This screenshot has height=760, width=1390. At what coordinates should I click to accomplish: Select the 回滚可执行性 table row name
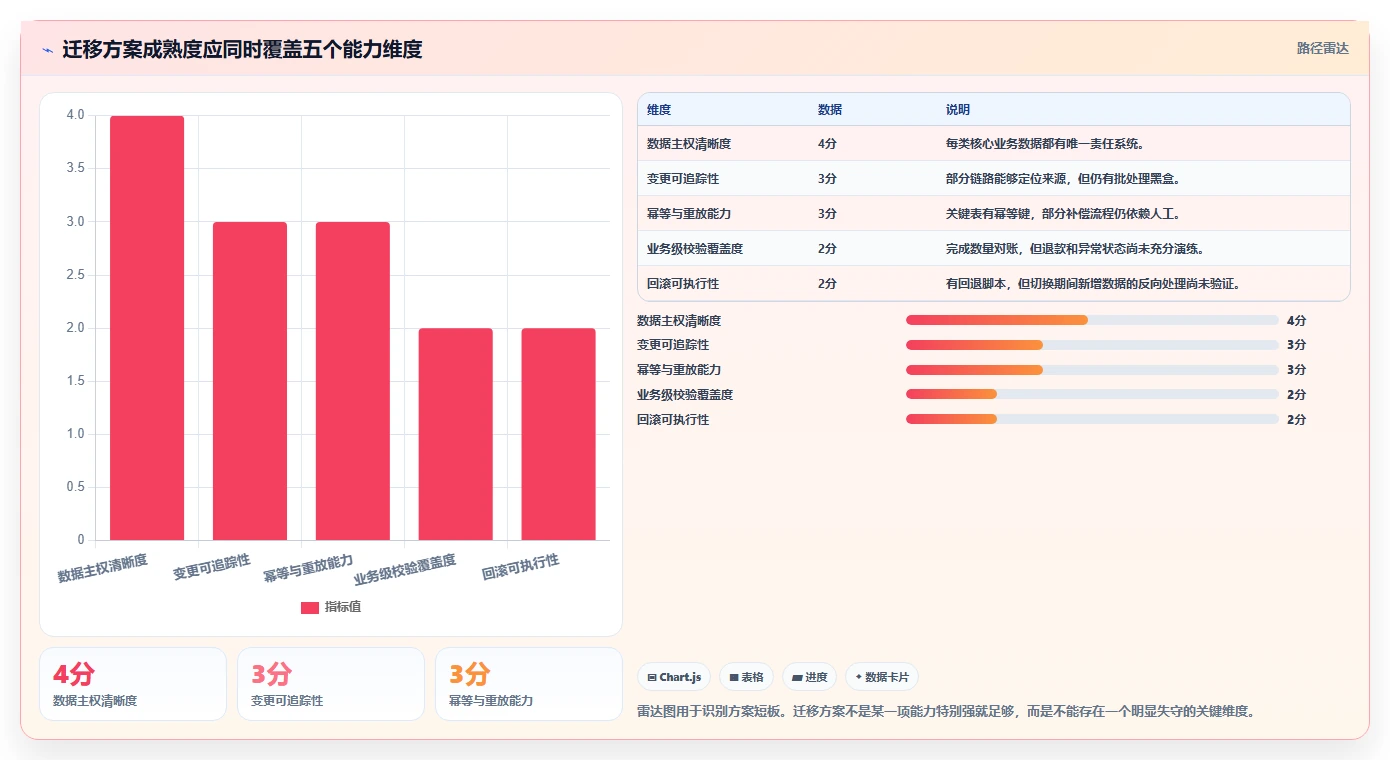coord(683,284)
